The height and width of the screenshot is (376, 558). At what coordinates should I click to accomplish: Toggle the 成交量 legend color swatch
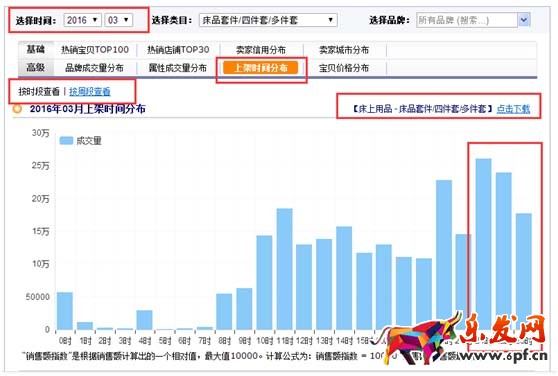[x=66, y=141]
